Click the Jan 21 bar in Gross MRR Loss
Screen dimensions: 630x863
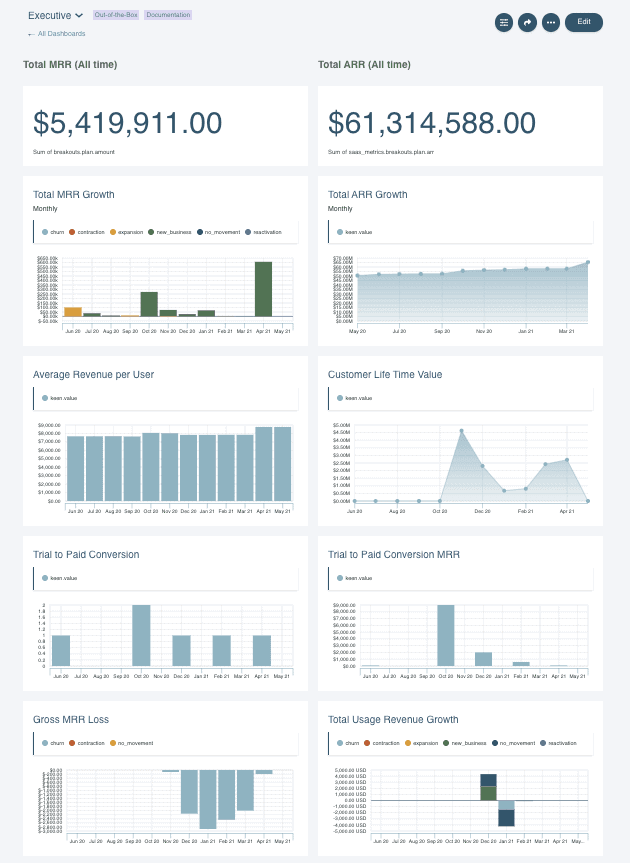[208, 799]
